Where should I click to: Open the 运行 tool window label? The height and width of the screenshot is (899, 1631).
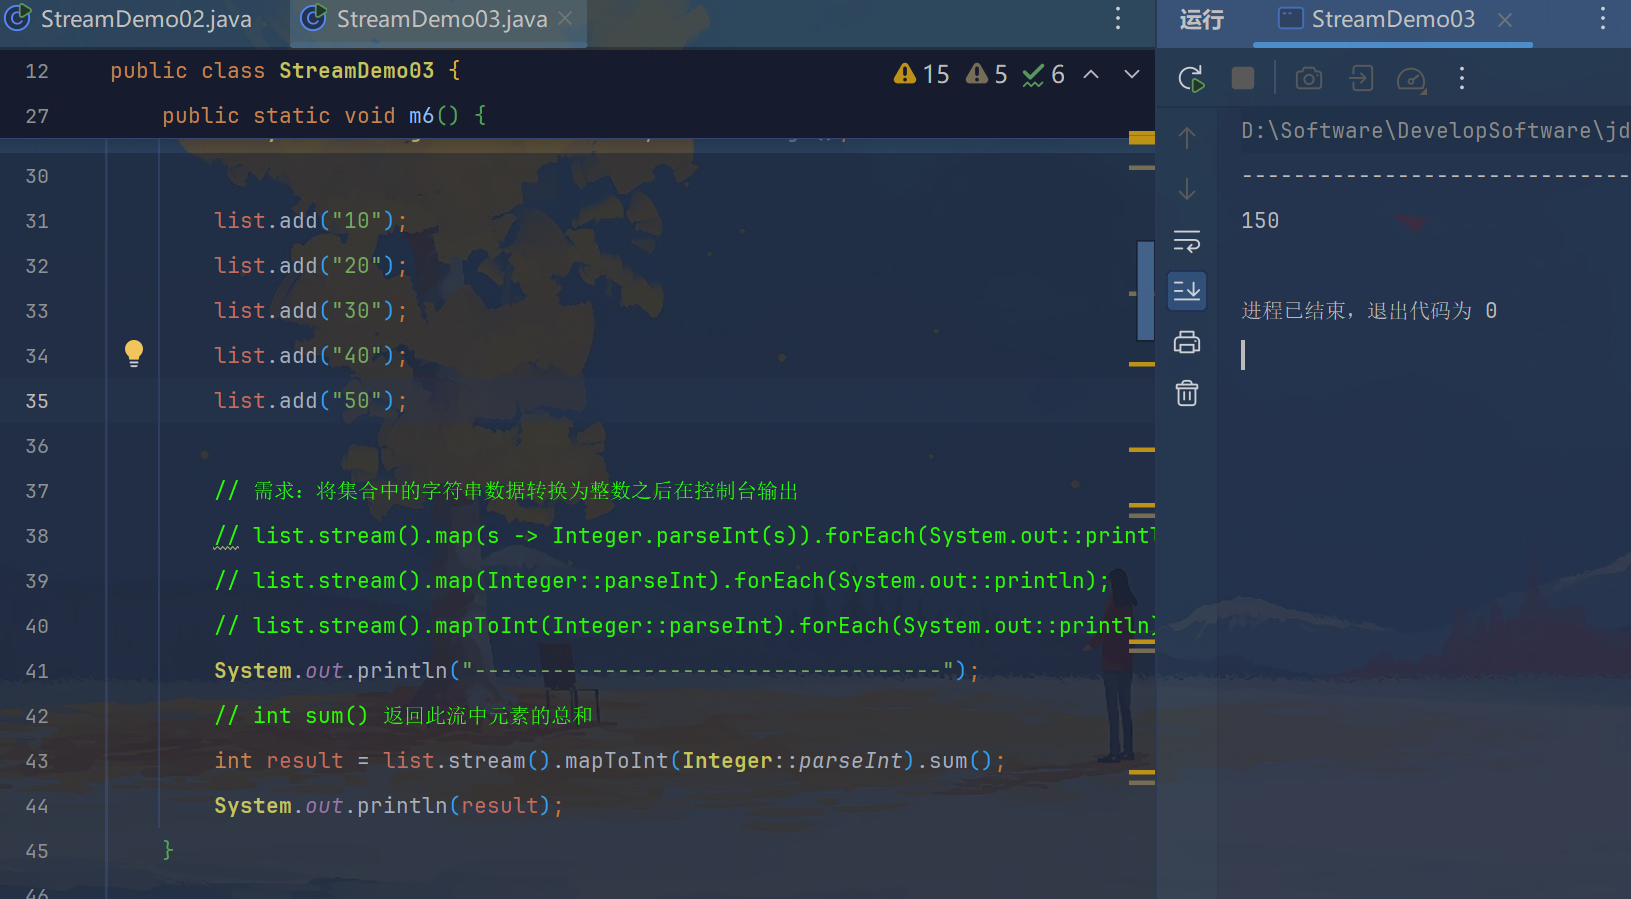1201,19
